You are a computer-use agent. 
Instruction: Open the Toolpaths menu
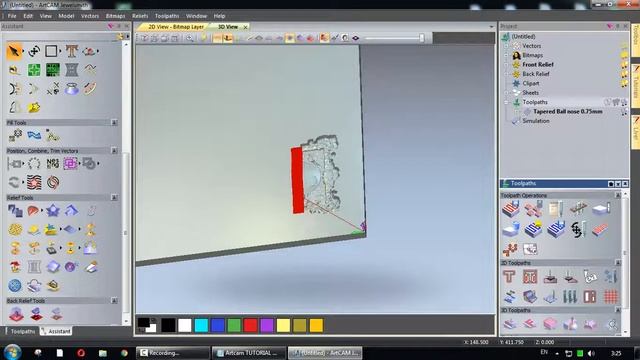(x=167, y=16)
